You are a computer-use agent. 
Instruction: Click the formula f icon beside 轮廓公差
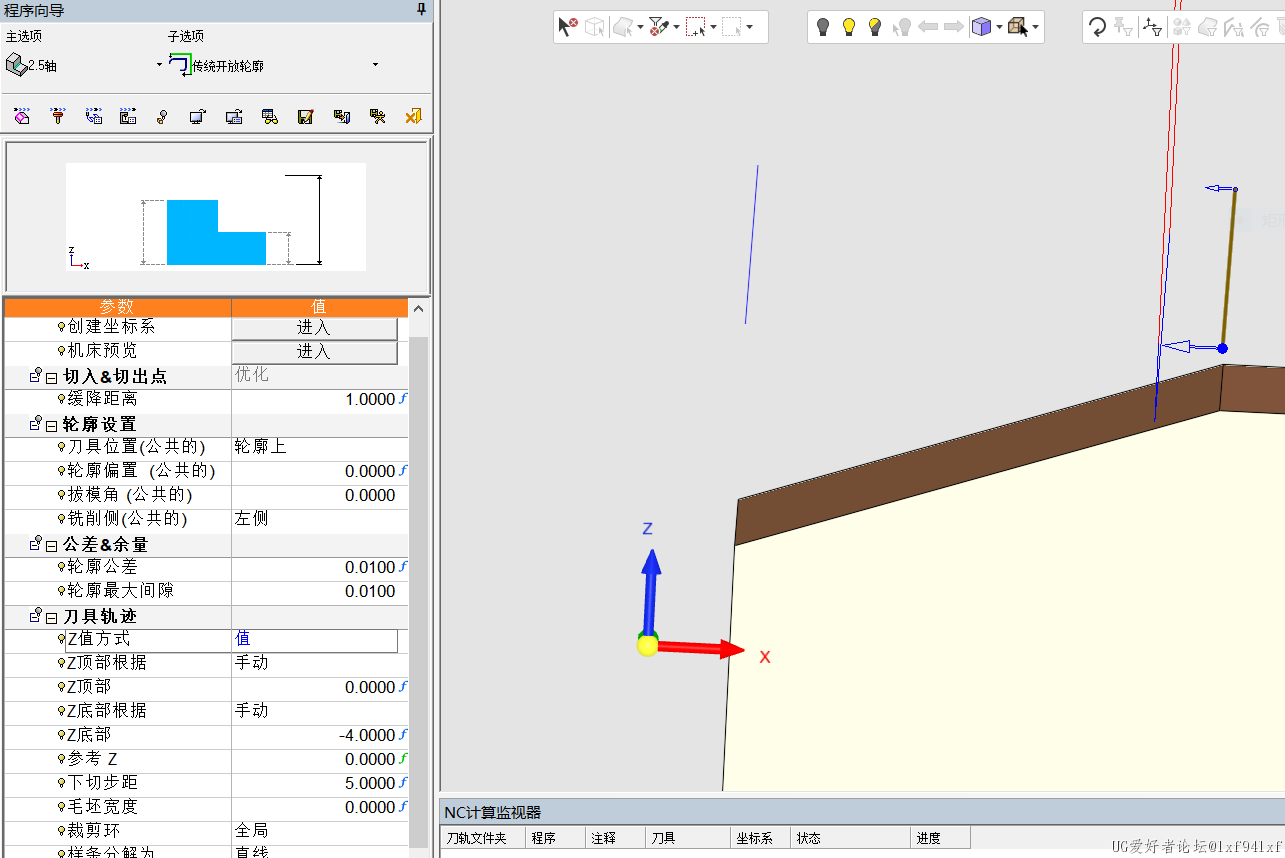coord(404,567)
